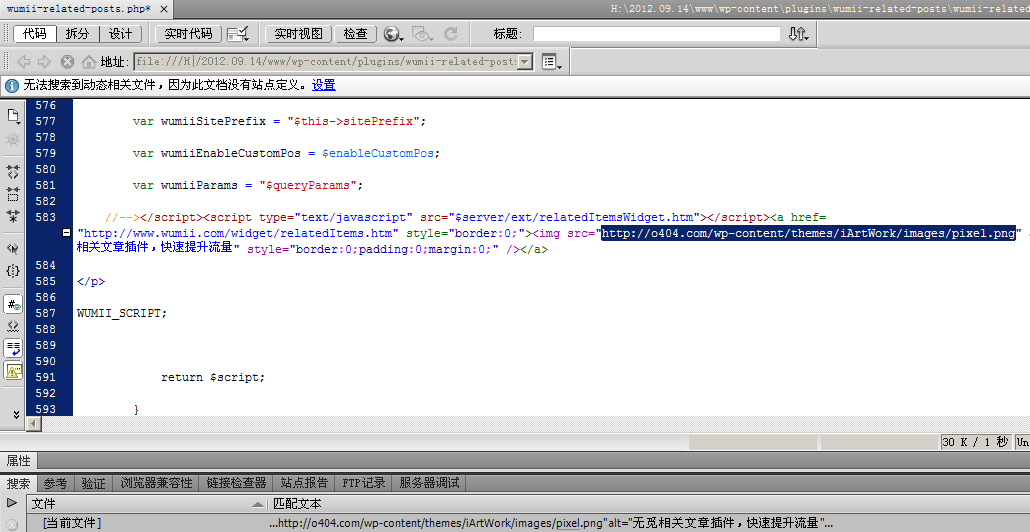The width and height of the screenshot is (1030, 532).
Task: Click 'WUMII_SCRIPT;' on line 587
Action: click(122, 313)
